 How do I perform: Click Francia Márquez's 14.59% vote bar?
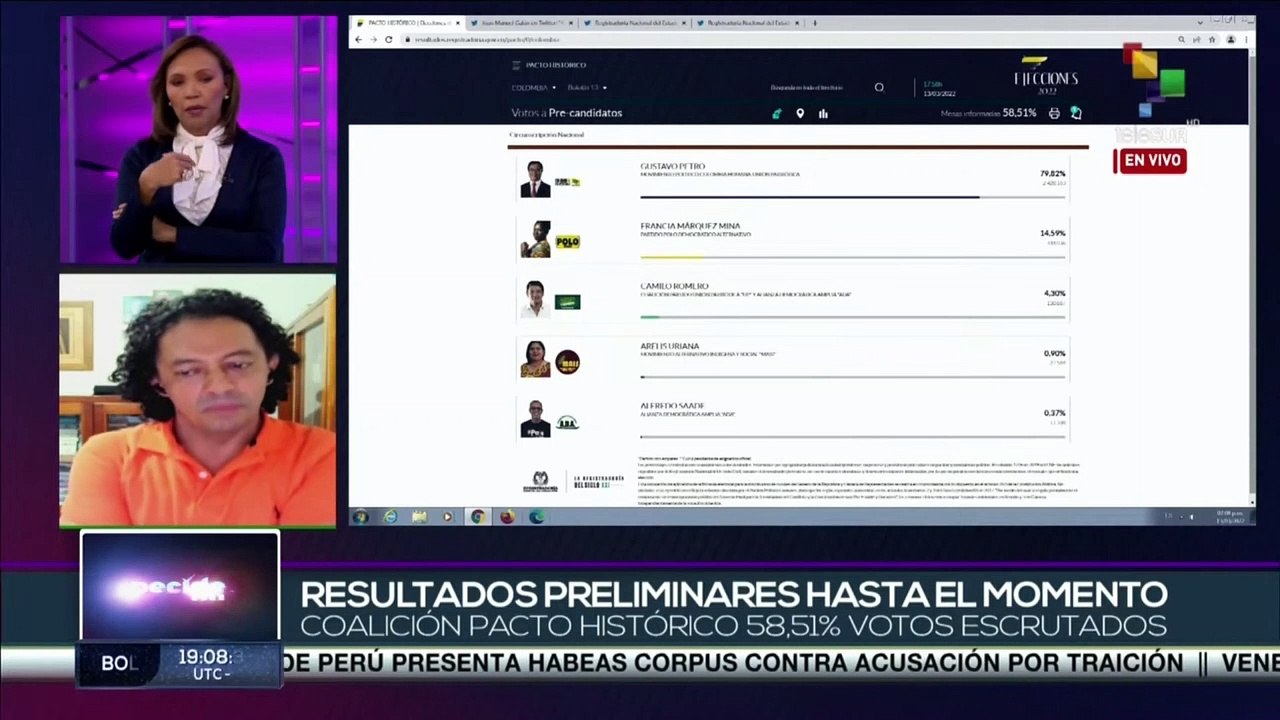pyautogui.click(x=853, y=257)
